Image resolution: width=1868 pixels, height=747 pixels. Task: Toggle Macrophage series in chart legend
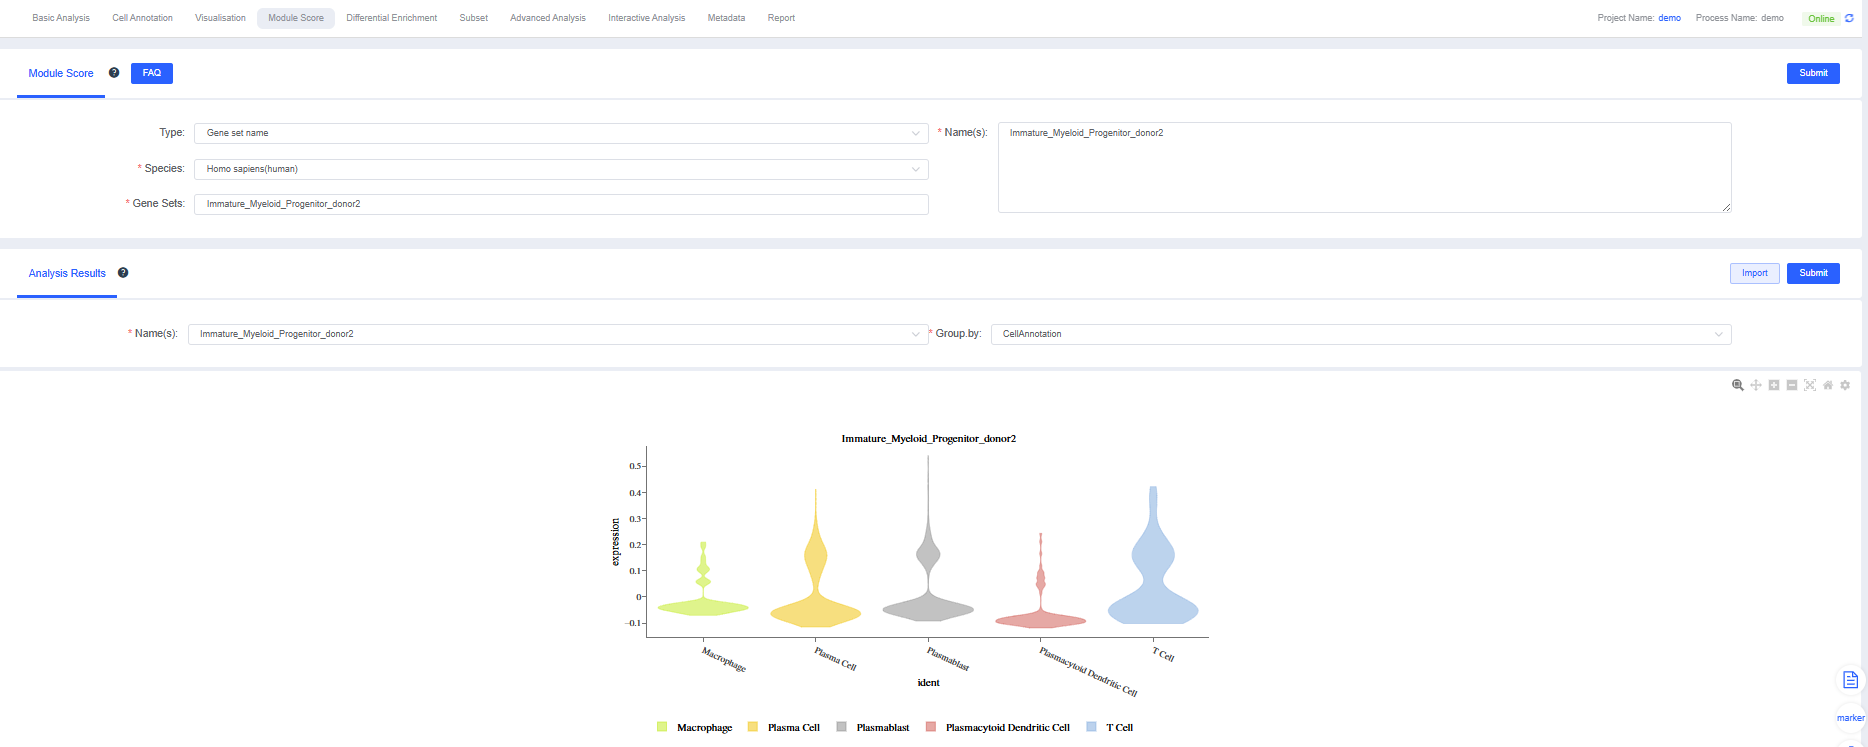pyautogui.click(x=695, y=727)
